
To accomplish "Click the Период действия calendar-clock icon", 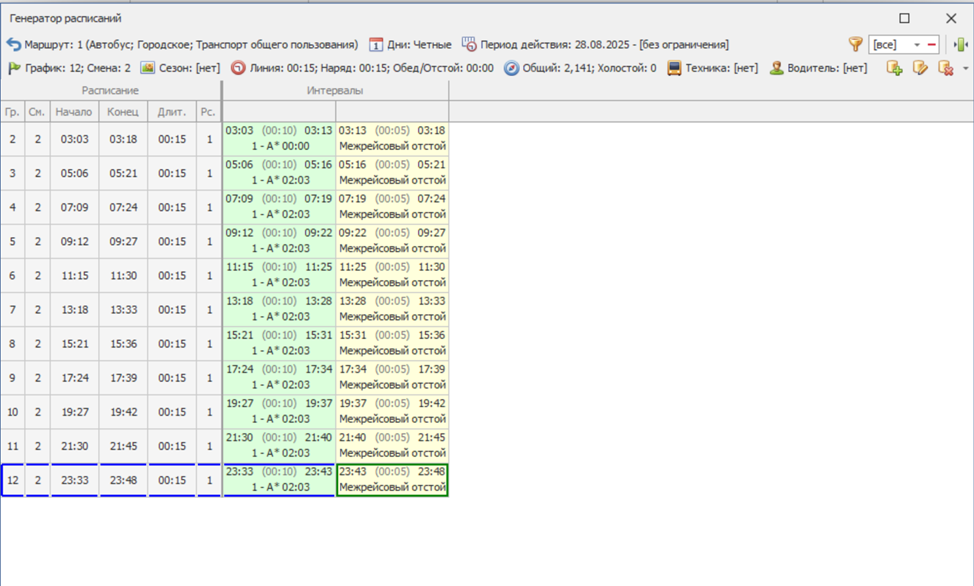I will click(469, 44).
